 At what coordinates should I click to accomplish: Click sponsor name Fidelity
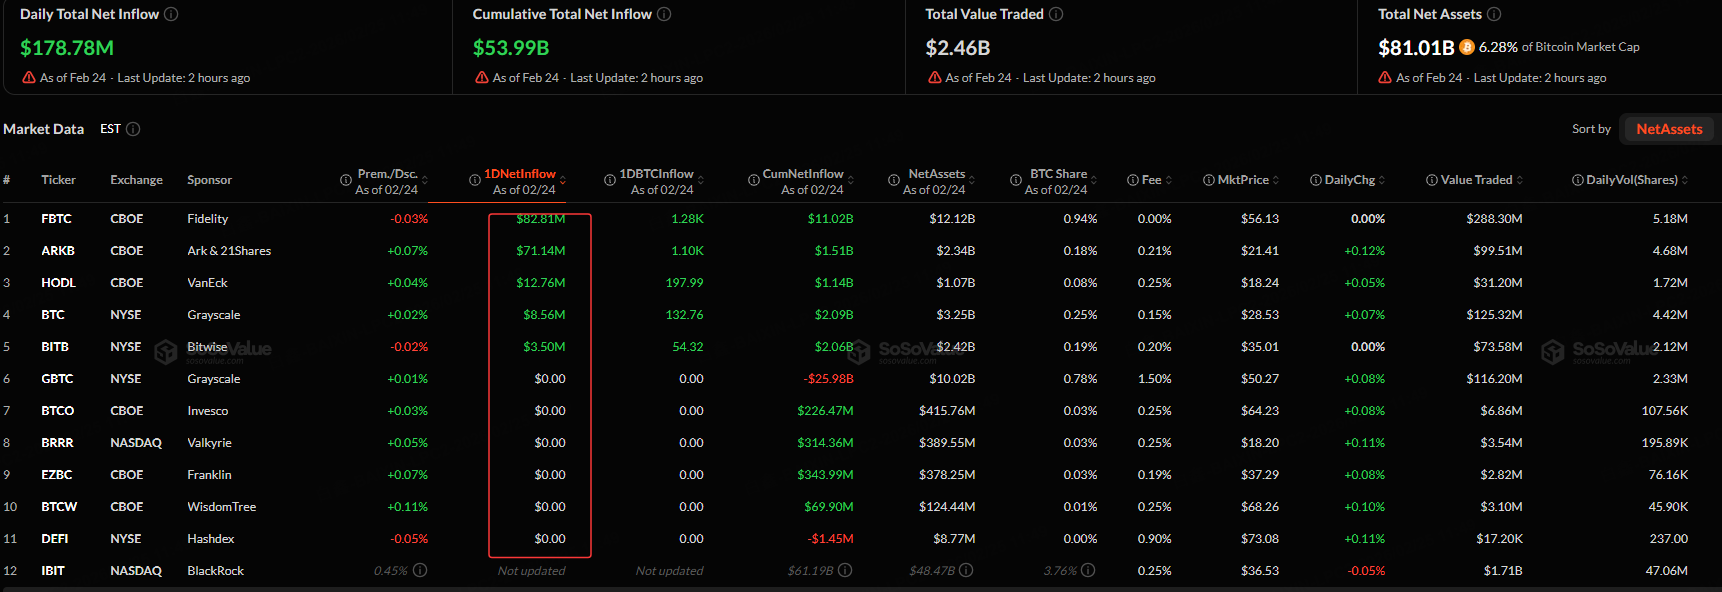[207, 219]
